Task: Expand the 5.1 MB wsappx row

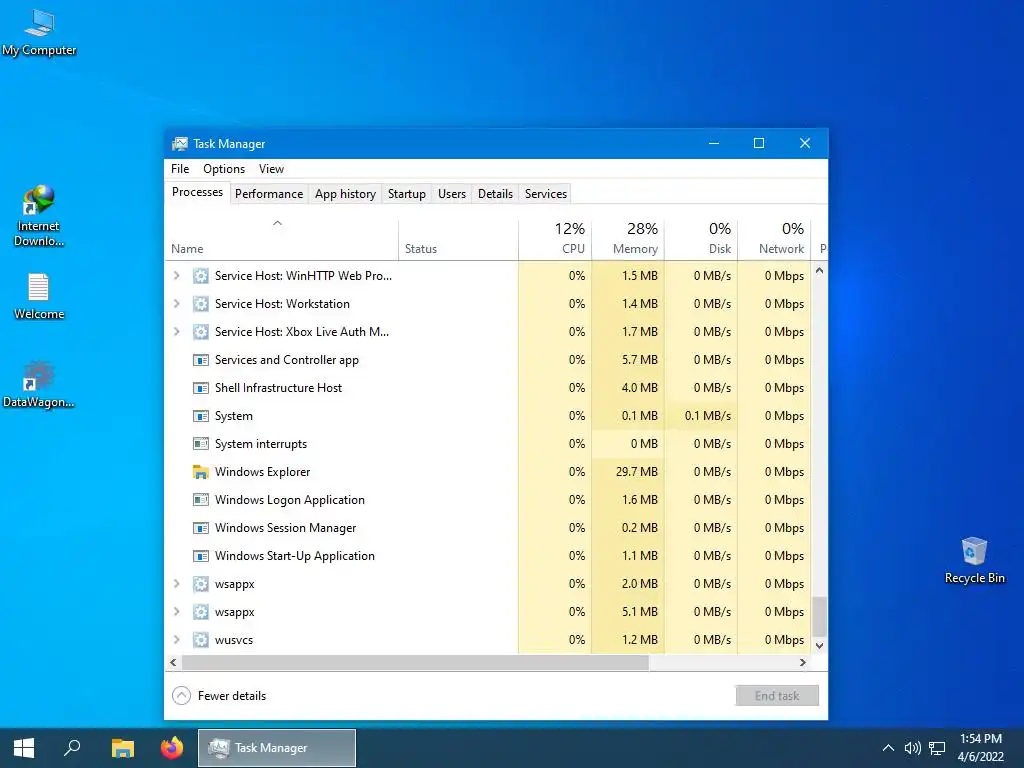Action: tap(176, 612)
